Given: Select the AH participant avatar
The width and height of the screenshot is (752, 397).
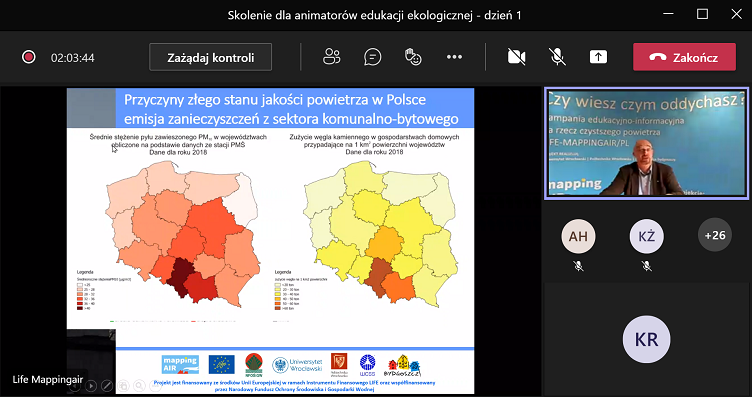Looking at the screenshot, I should coord(578,235).
